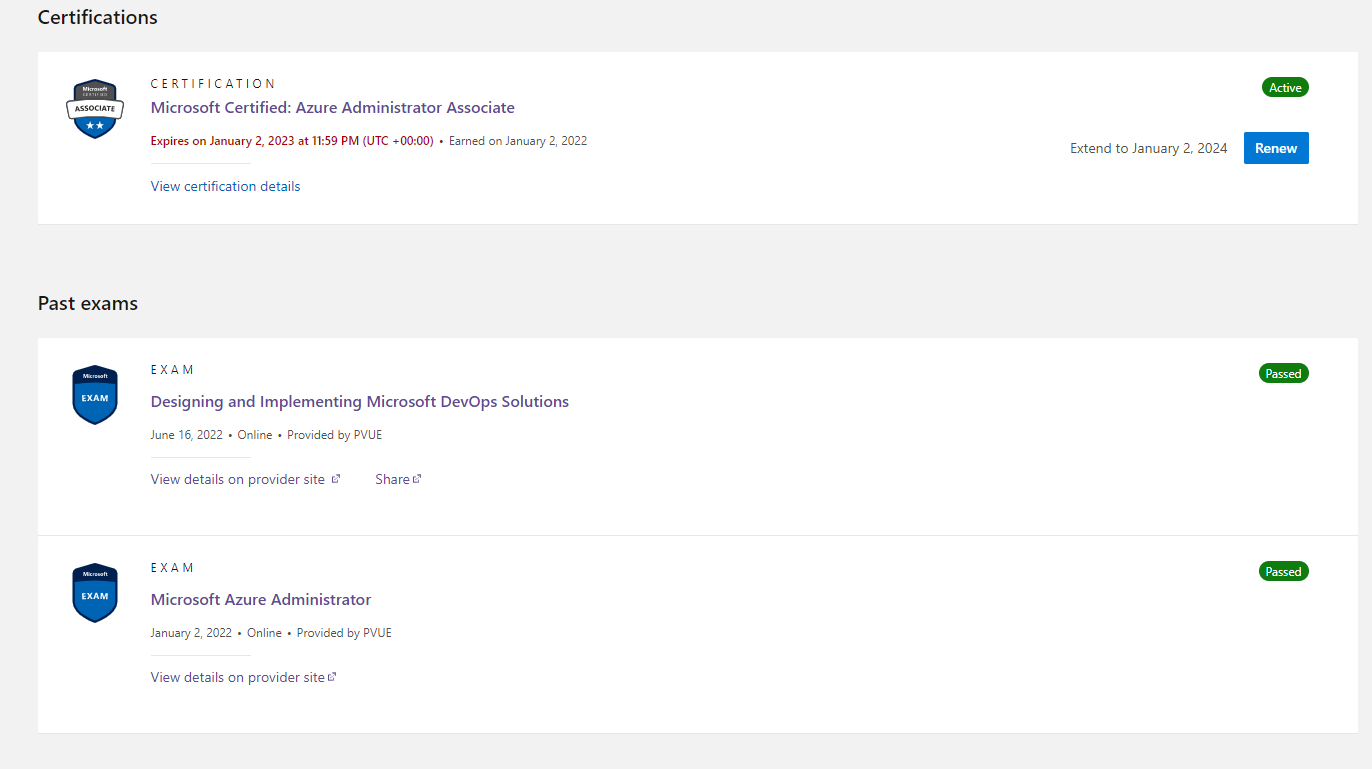Click external-link icon for Azure Administrator exam provider details

pos(332,677)
